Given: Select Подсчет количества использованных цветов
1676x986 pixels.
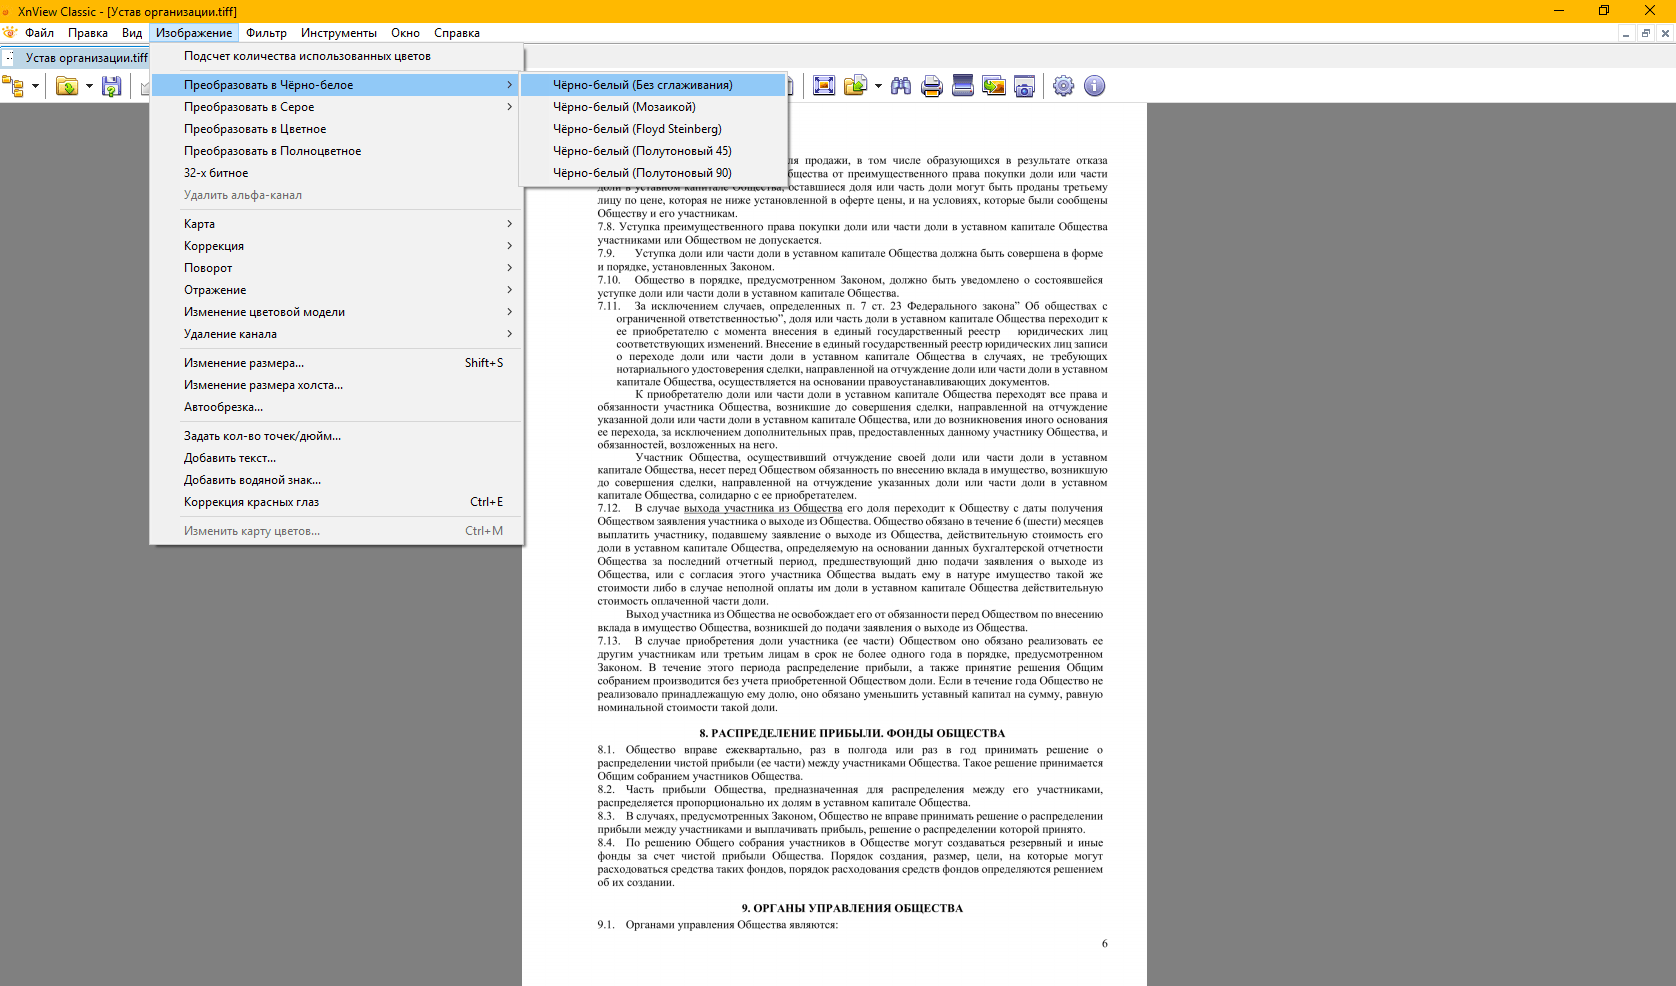Looking at the screenshot, I should [x=337, y=56].
